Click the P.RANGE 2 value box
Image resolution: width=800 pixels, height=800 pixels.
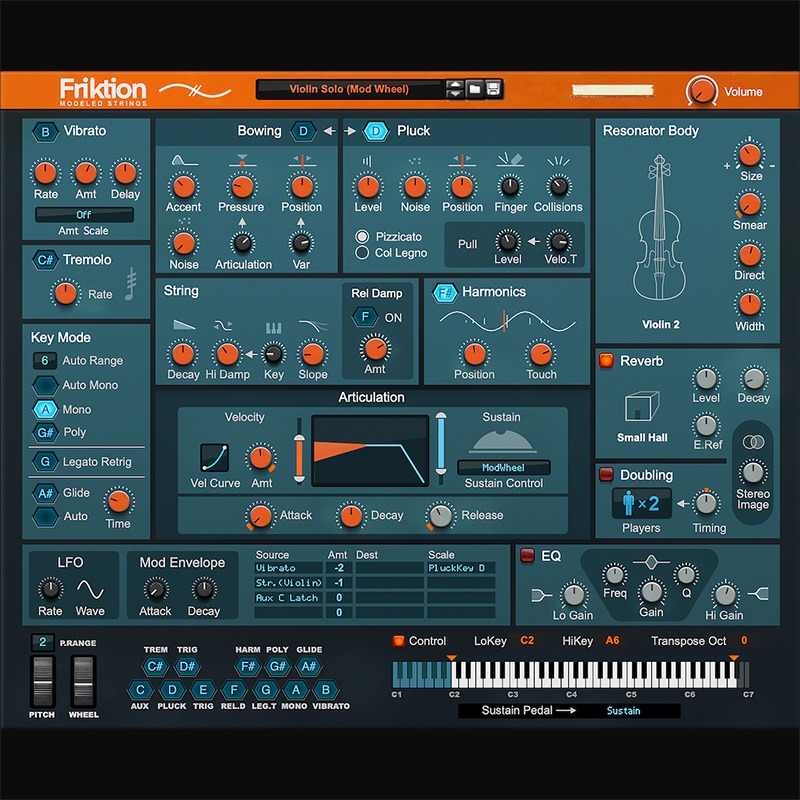(43, 642)
